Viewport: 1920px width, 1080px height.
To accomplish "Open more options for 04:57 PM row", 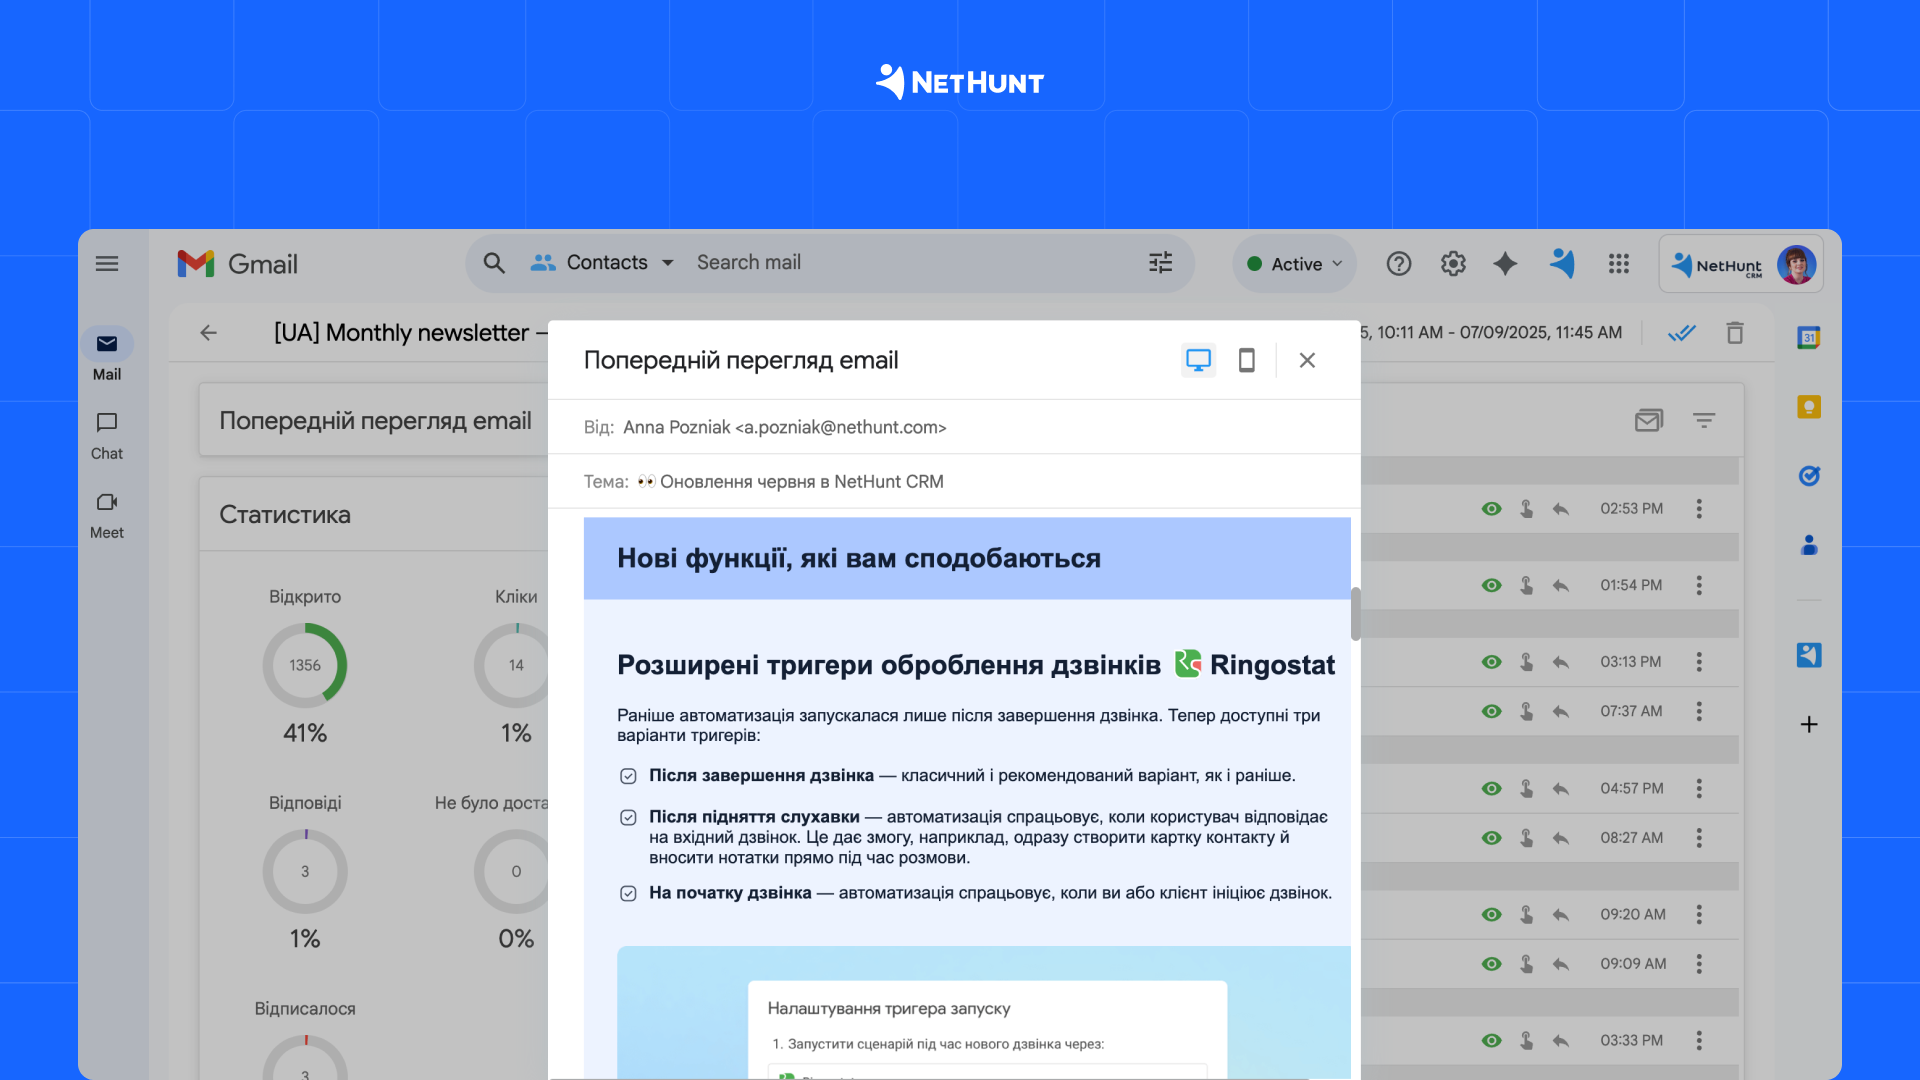I will (x=1699, y=789).
